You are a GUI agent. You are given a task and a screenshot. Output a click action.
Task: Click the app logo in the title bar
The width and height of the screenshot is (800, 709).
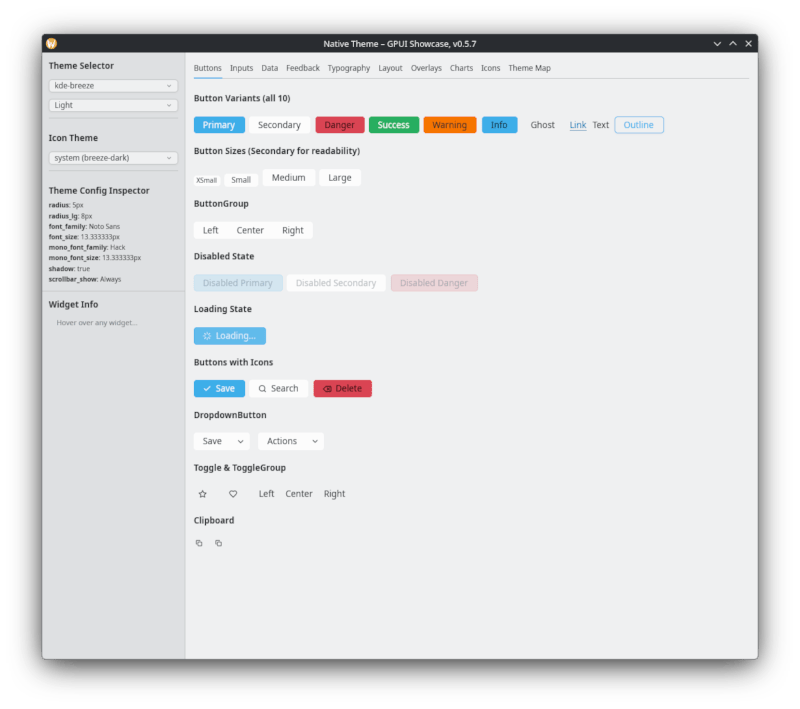click(52, 44)
